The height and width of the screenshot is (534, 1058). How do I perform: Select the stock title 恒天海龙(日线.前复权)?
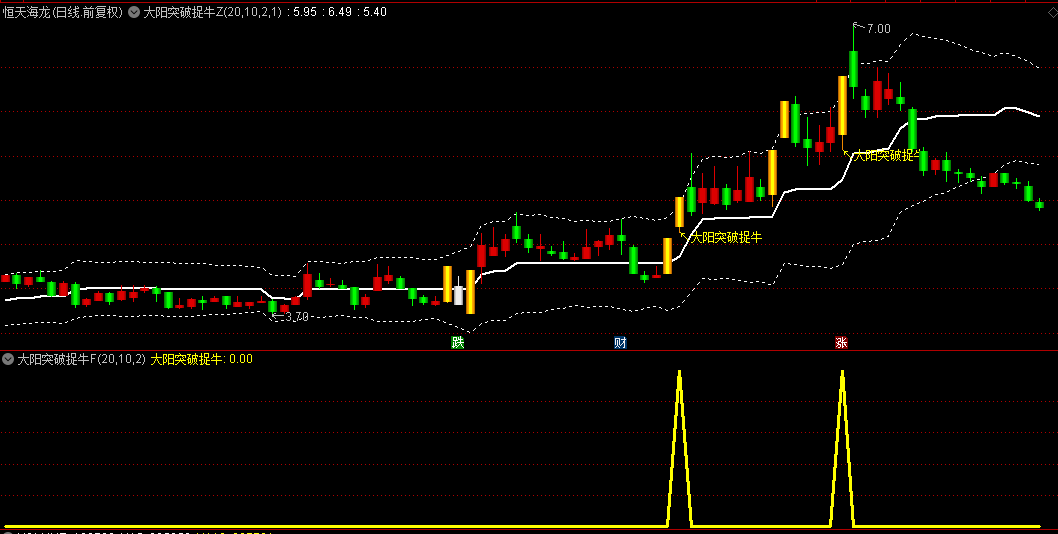[x=63, y=11]
